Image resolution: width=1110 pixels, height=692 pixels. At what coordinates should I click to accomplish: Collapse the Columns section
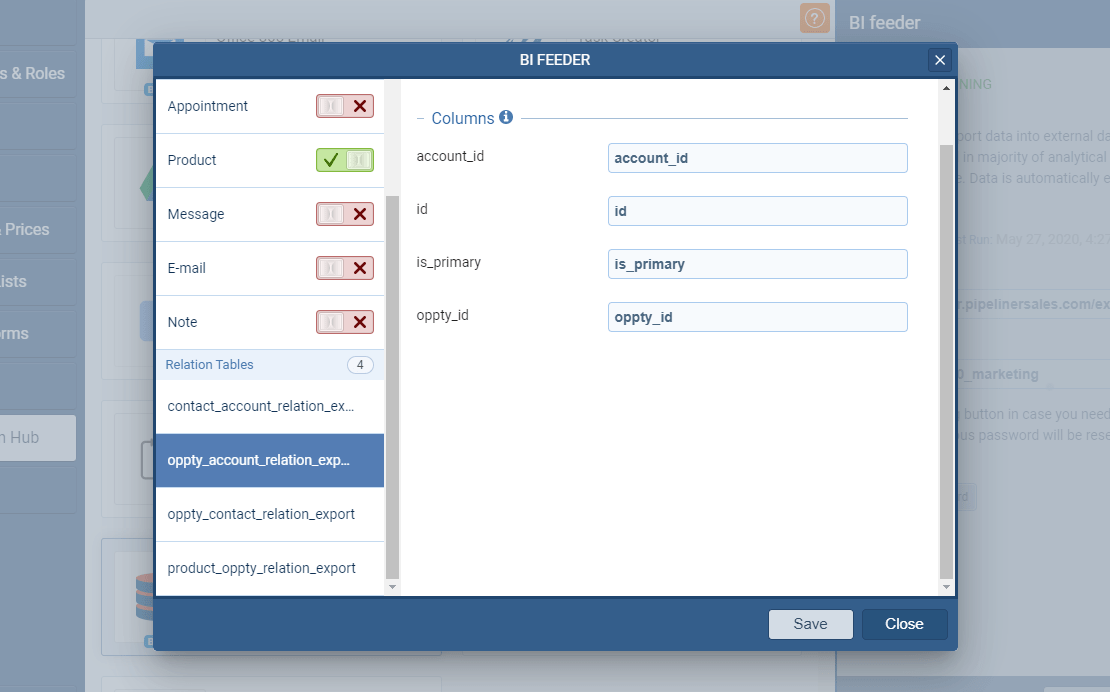pos(421,118)
